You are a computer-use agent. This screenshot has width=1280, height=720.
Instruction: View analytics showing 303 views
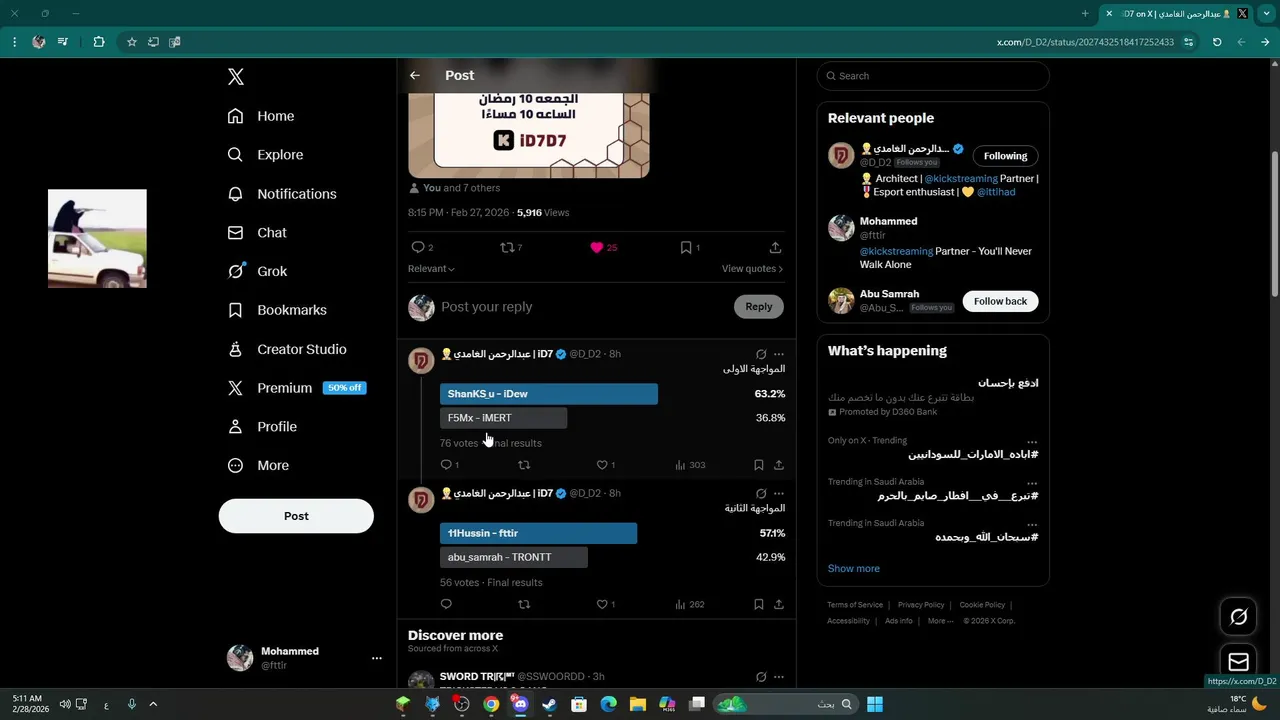[x=690, y=465]
